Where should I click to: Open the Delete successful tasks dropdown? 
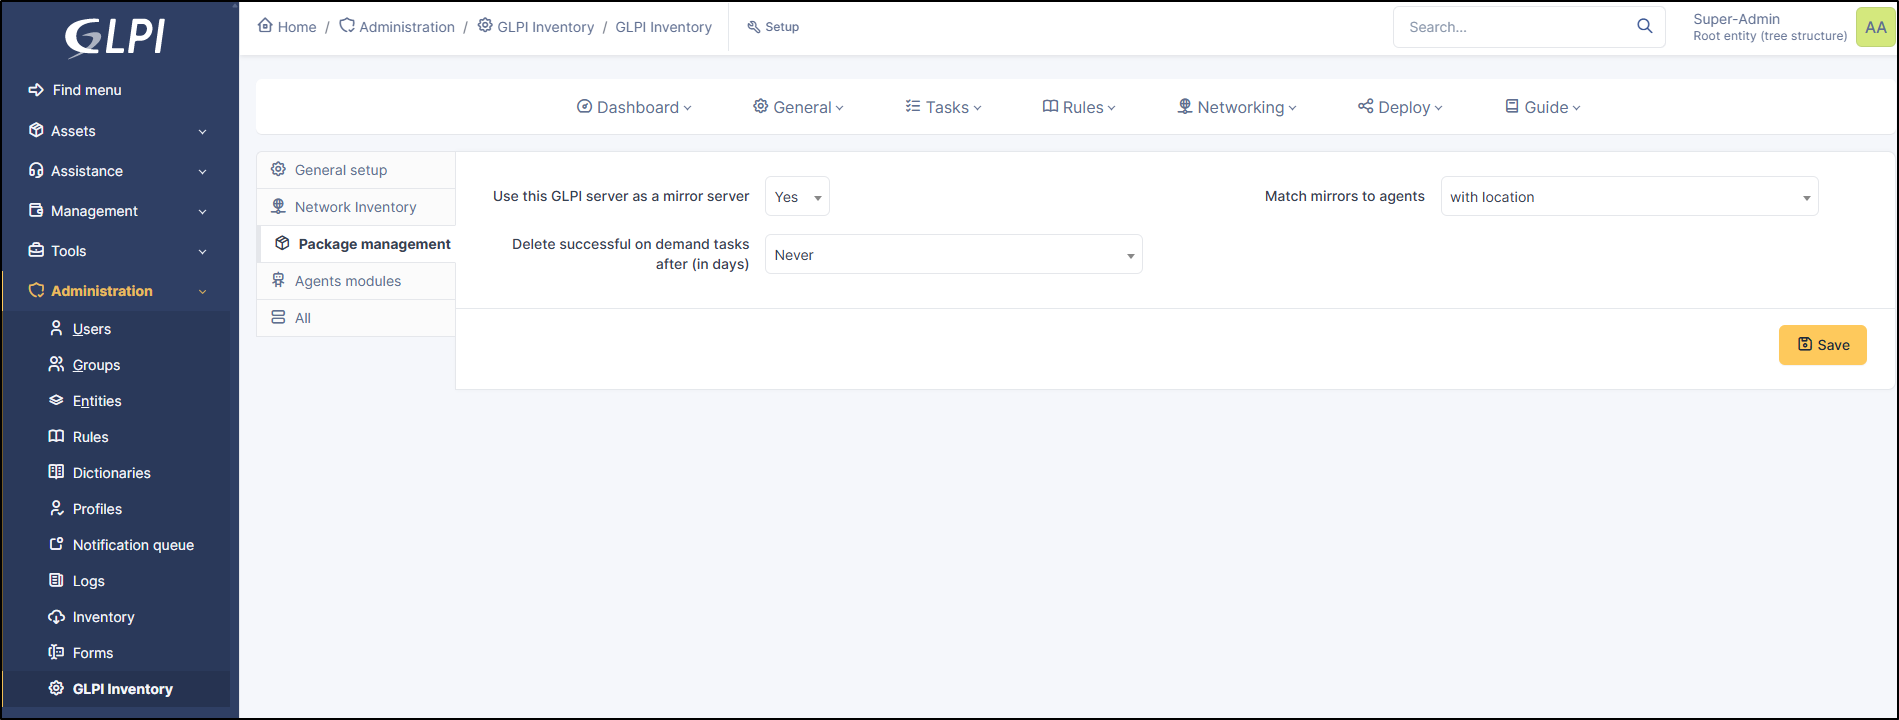pyautogui.click(x=953, y=255)
